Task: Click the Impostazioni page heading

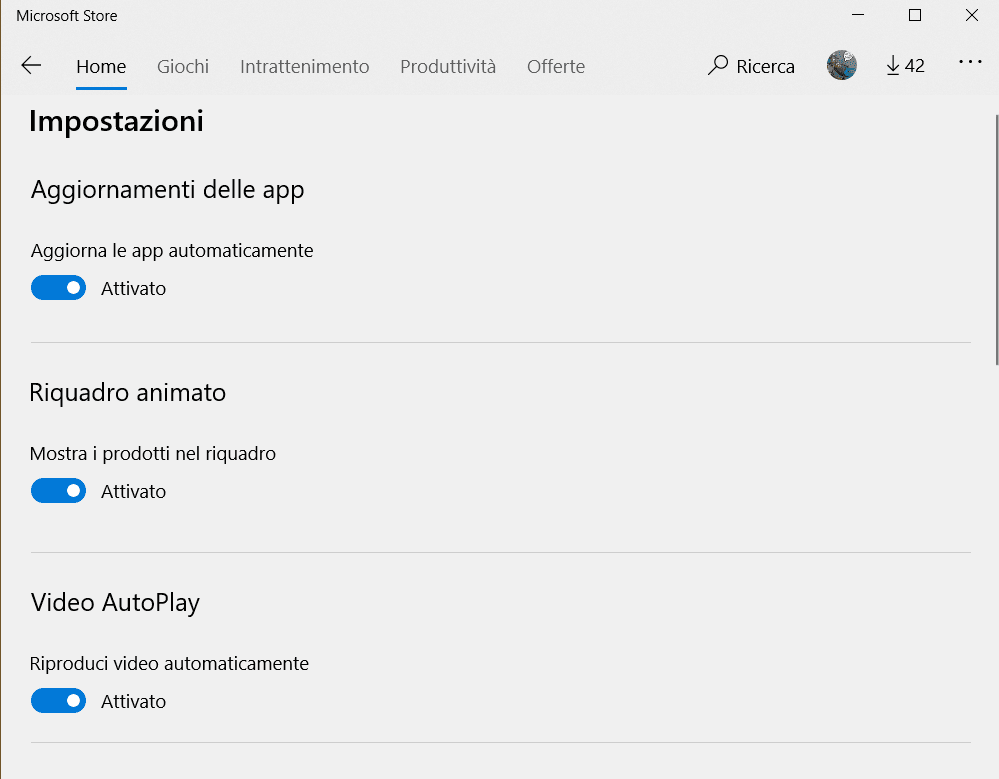Action: click(x=116, y=121)
